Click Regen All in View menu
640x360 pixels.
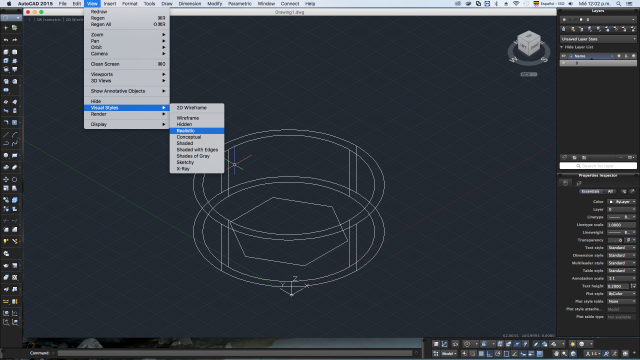(127, 24)
